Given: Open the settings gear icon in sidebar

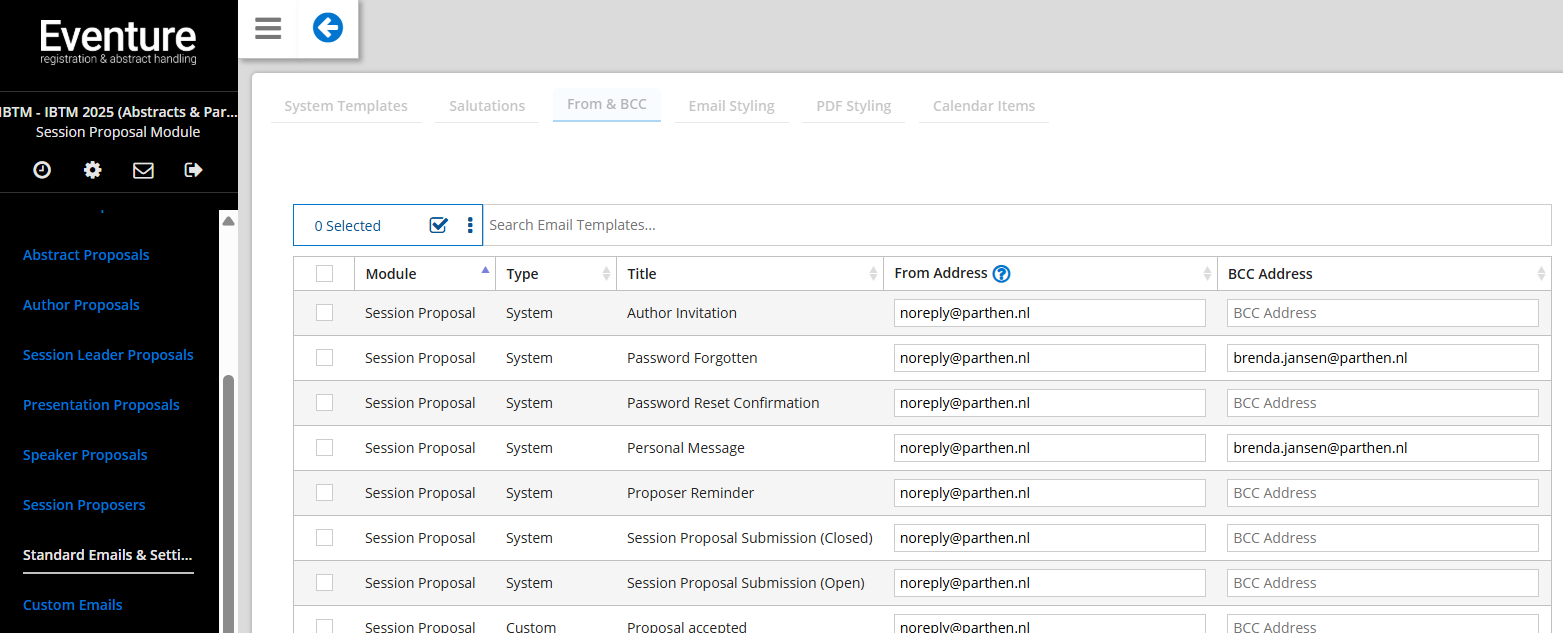Looking at the screenshot, I should [93, 170].
